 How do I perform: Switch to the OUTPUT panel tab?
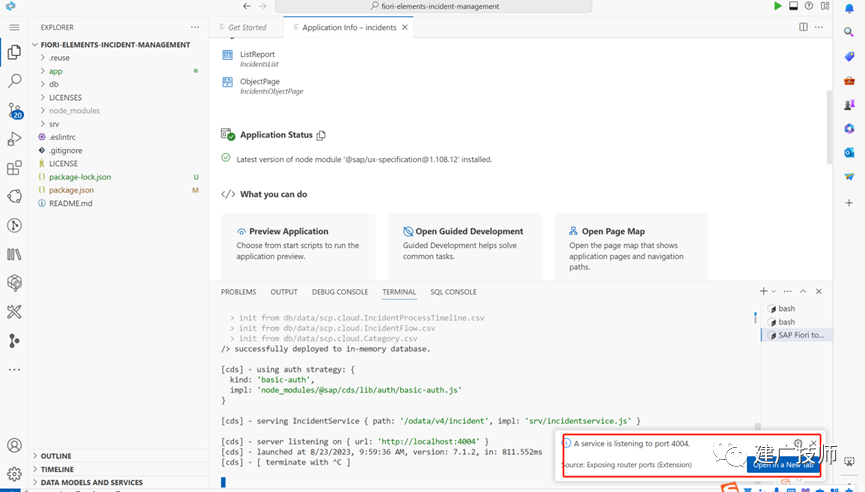(x=284, y=292)
